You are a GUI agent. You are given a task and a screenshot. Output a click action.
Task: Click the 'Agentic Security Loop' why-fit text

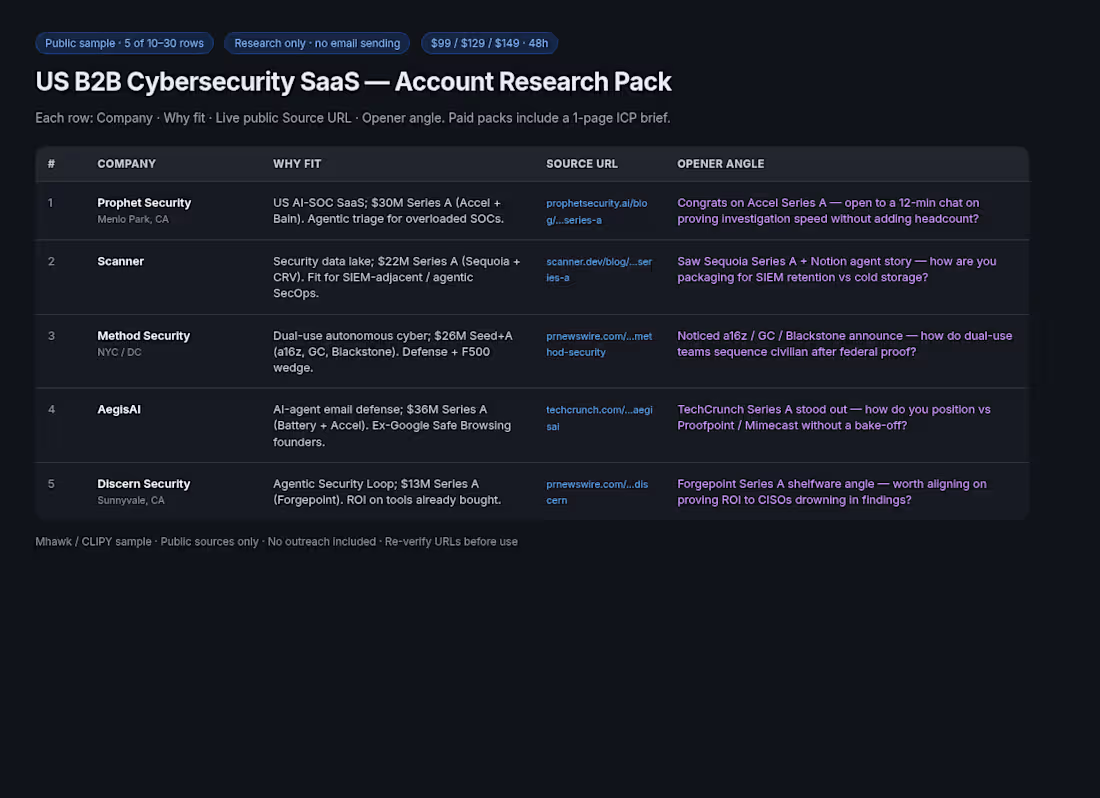[x=387, y=492]
